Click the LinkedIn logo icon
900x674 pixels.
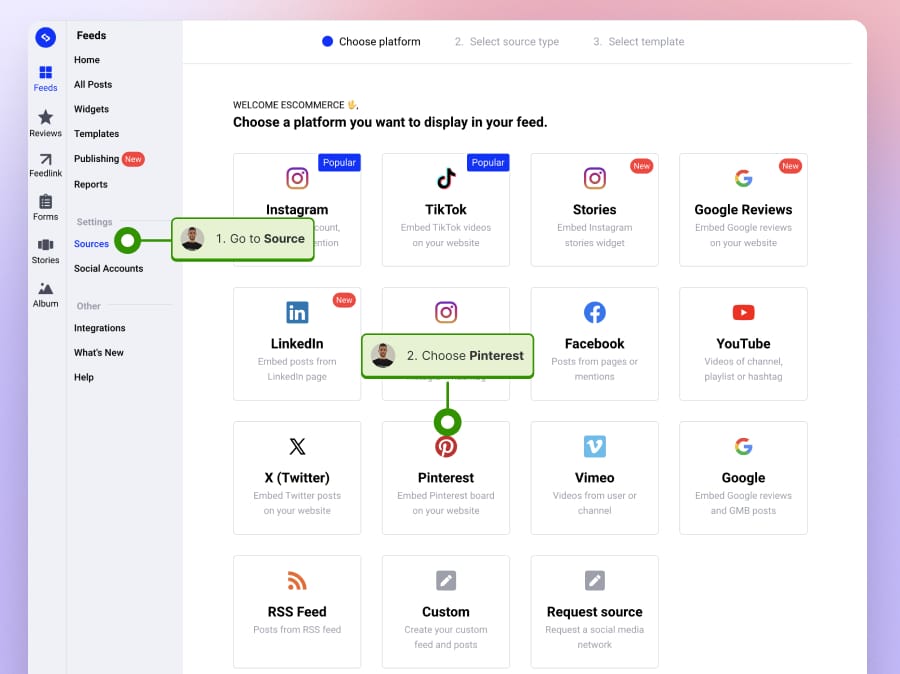click(297, 312)
